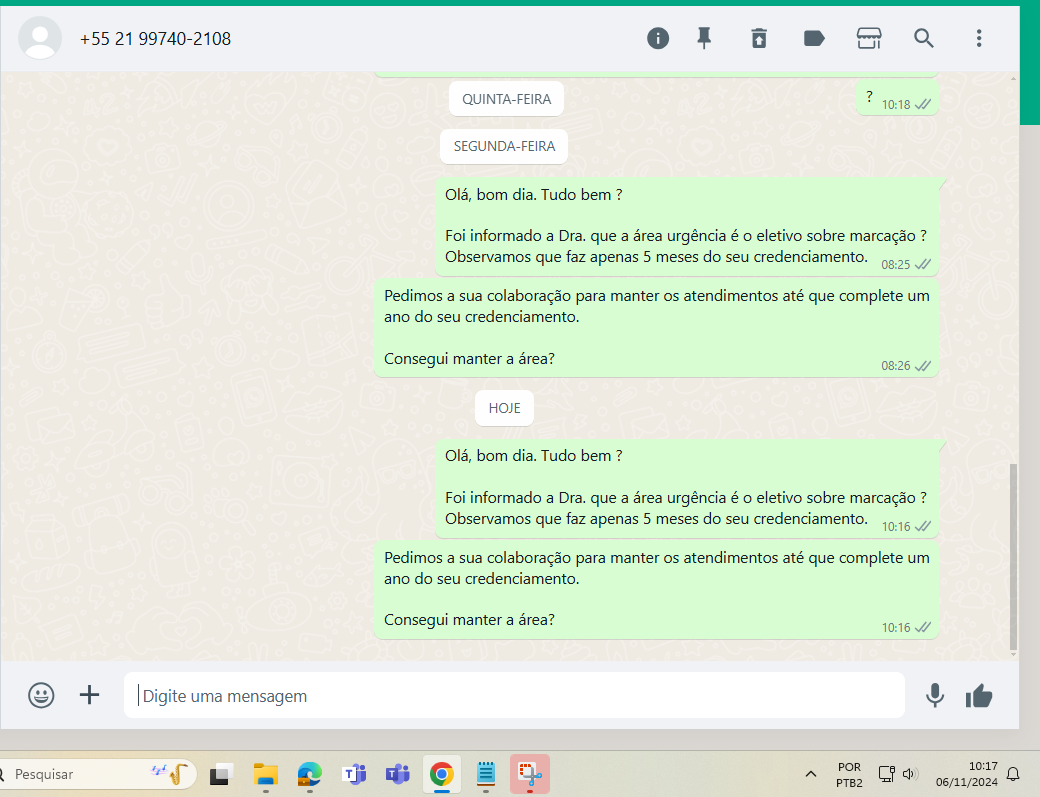
Task: Open the second purple Teams icon
Action: pyautogui.click(x=398, y=774)
